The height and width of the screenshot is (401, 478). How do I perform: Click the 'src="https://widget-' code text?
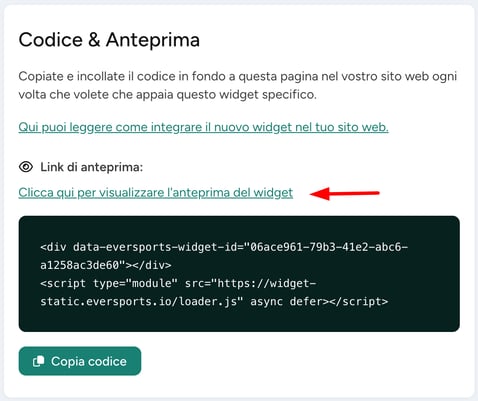pyautogui.click(x=250, y=283)
